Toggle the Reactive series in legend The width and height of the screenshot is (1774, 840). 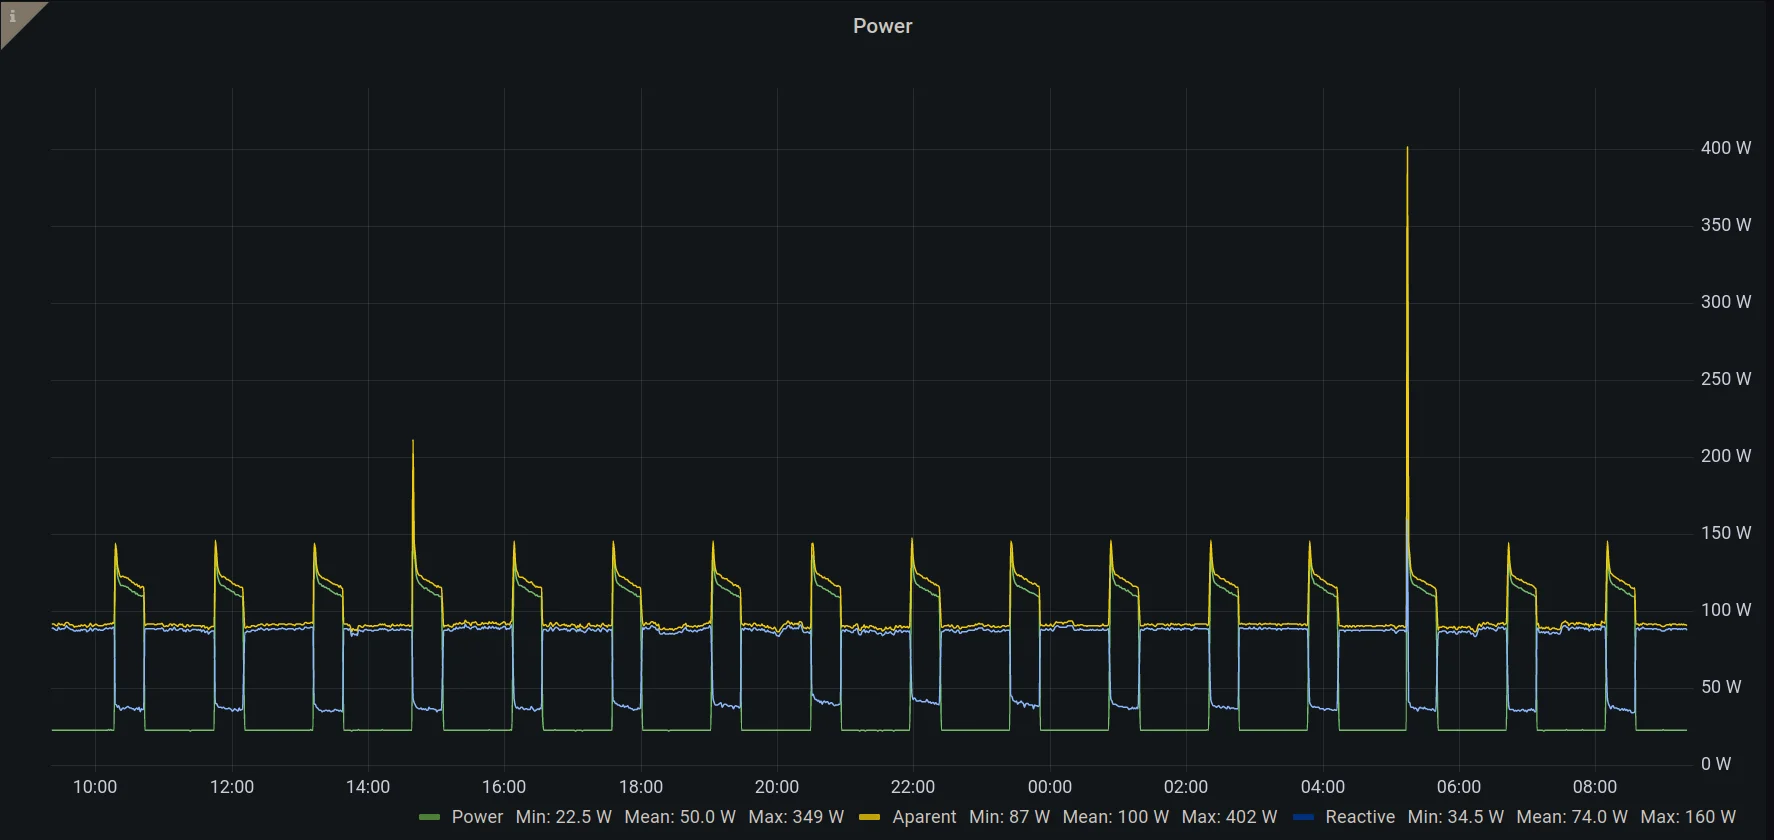[1360, 817]
